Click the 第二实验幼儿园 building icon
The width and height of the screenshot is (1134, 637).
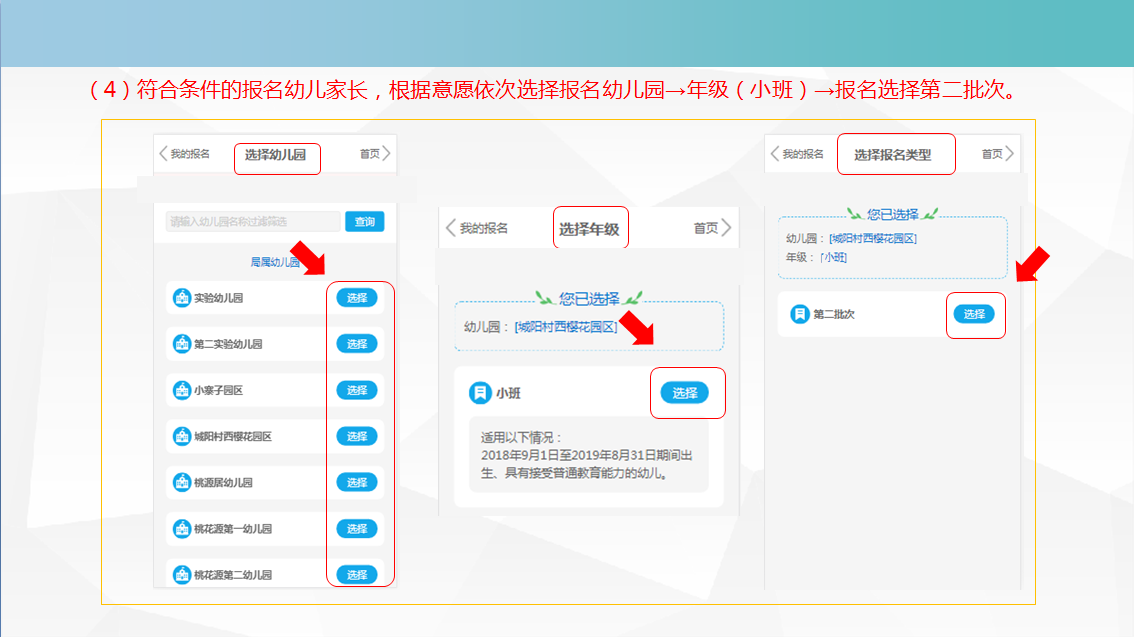pyautogui.click(x=182, y=344)
